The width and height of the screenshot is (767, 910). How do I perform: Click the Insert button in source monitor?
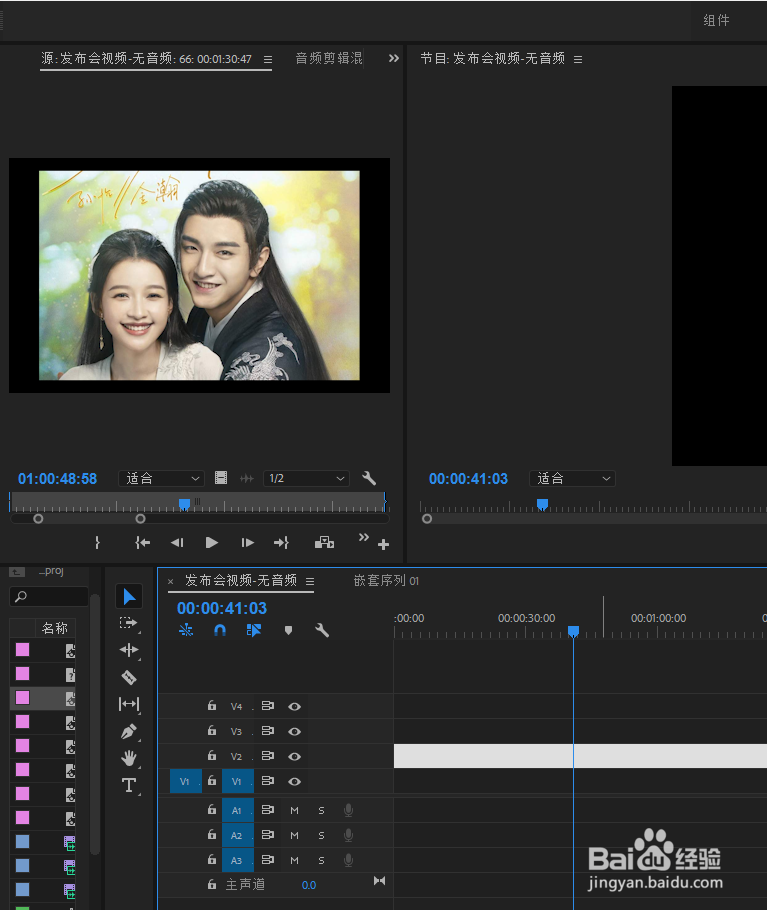tap(324, 543)
